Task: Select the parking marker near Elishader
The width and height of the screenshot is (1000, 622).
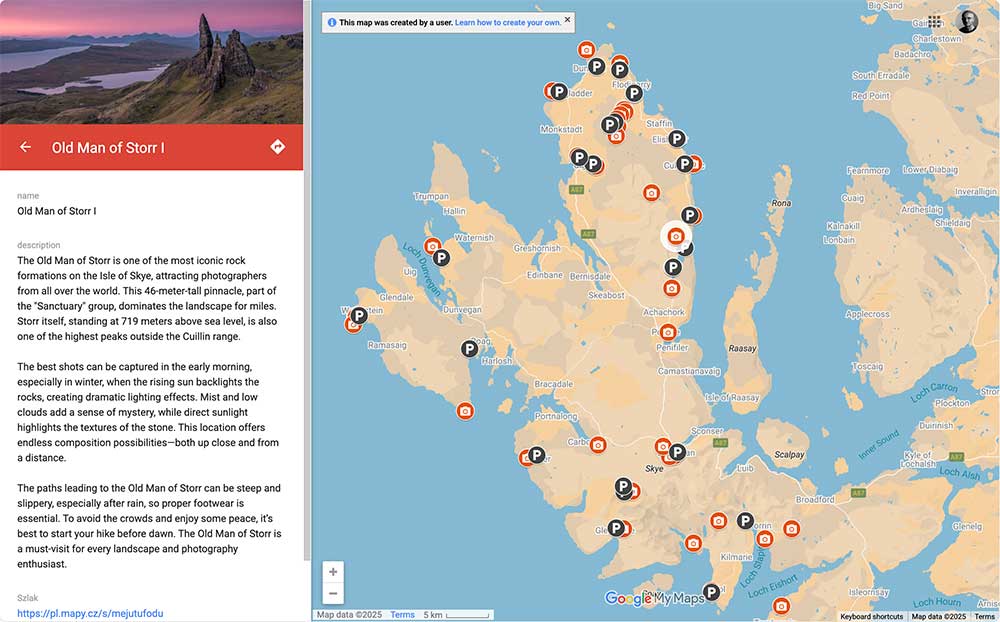Action: [x=677, y=138]
